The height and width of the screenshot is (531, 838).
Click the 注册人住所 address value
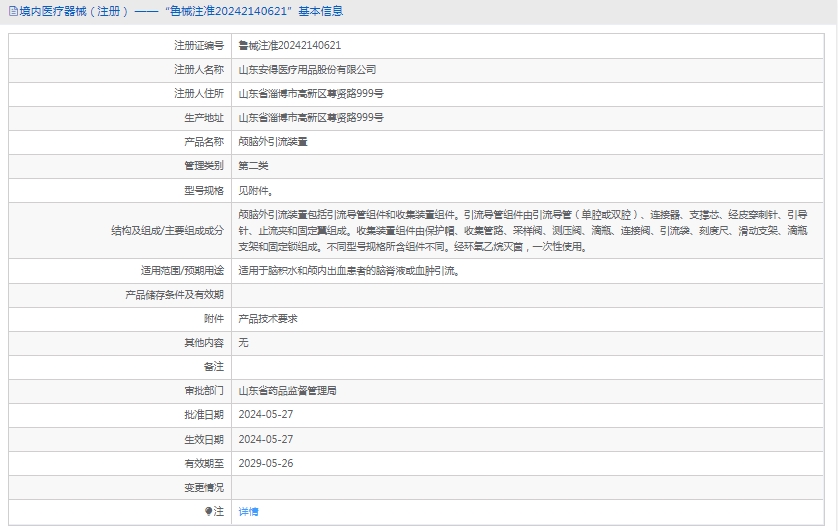311,94
